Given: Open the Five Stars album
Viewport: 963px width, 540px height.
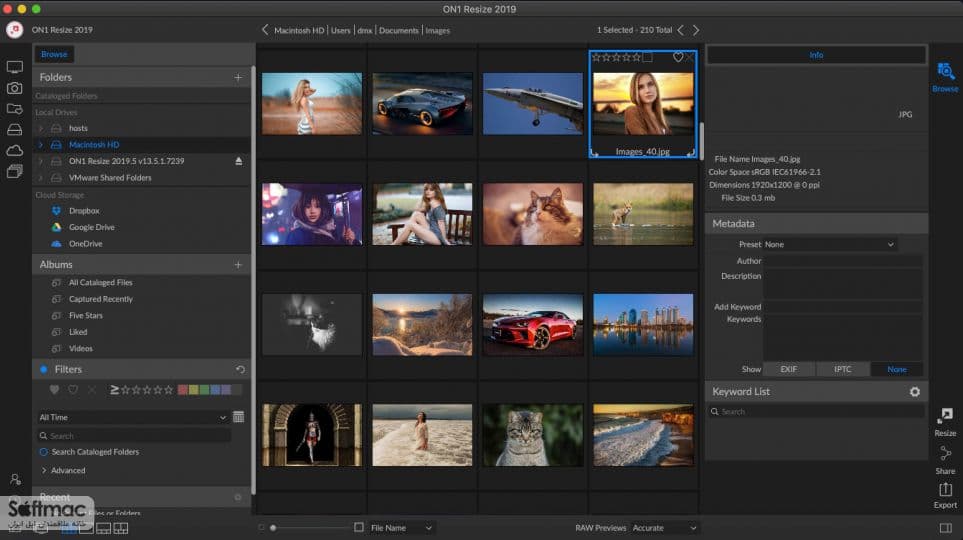Looking at the screenshot, I should pyautogui.click(x=86, y=315).
